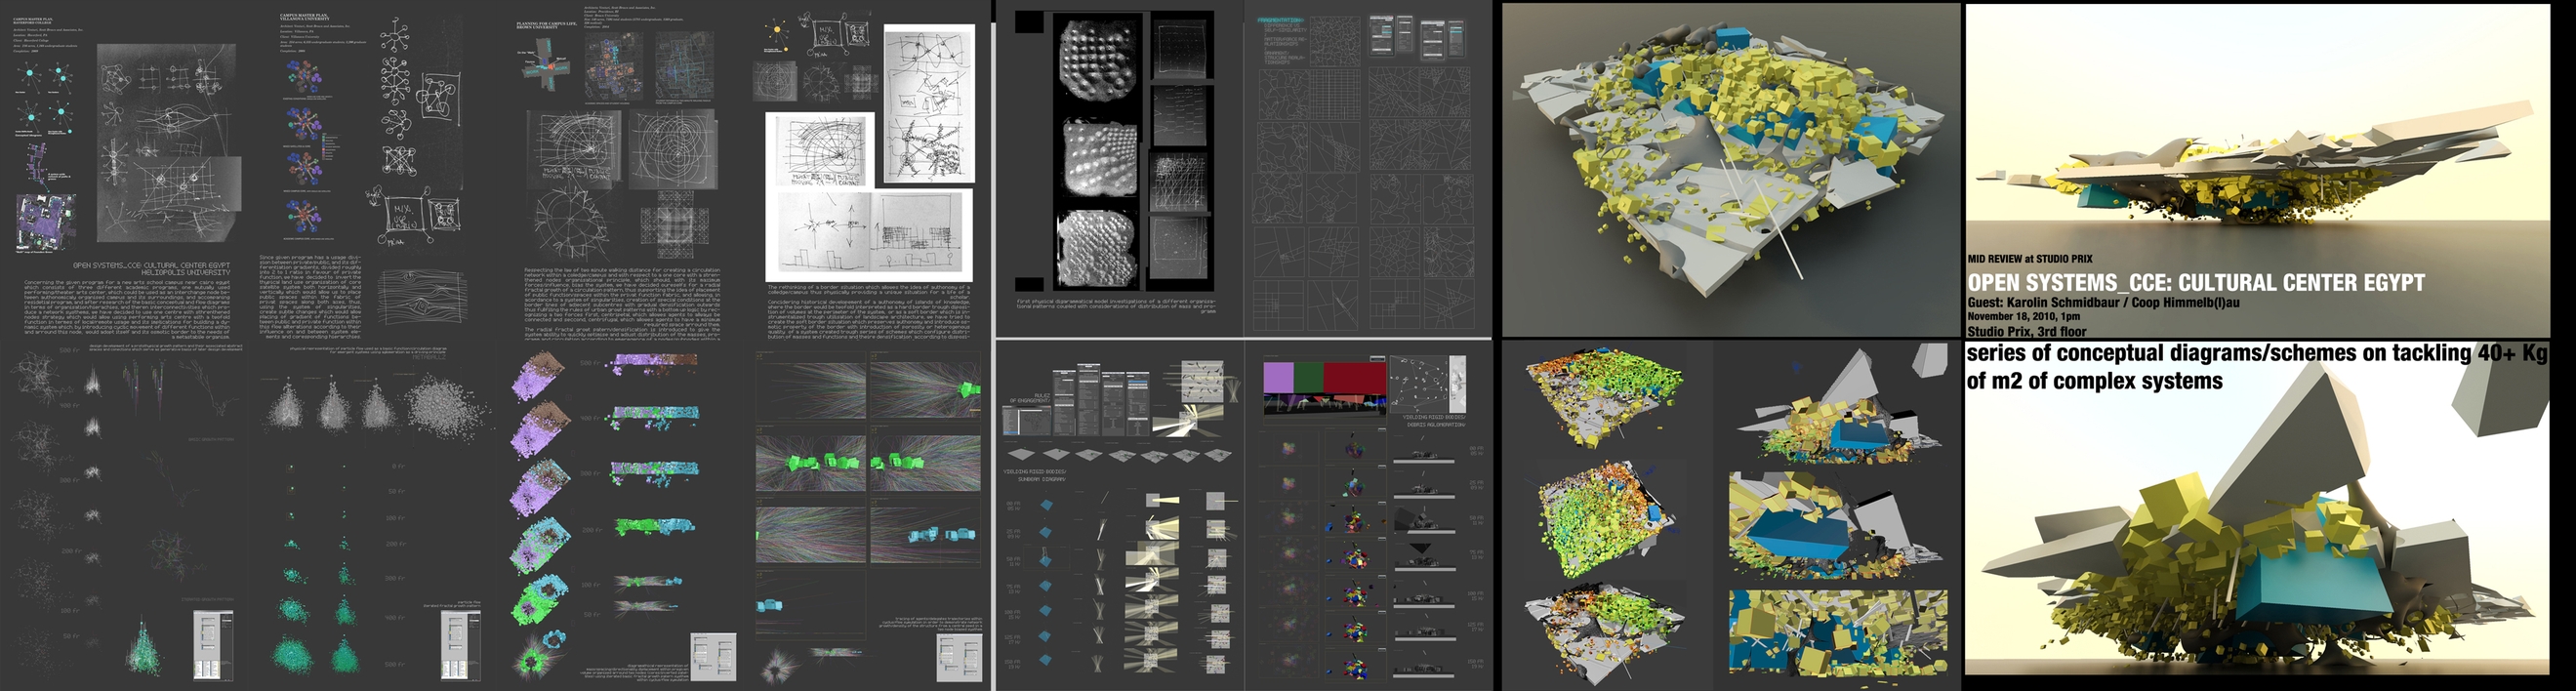Click the yellow sun node diagram icon
This screenshot has height=691, width=2576.
[x=777, y=31]
